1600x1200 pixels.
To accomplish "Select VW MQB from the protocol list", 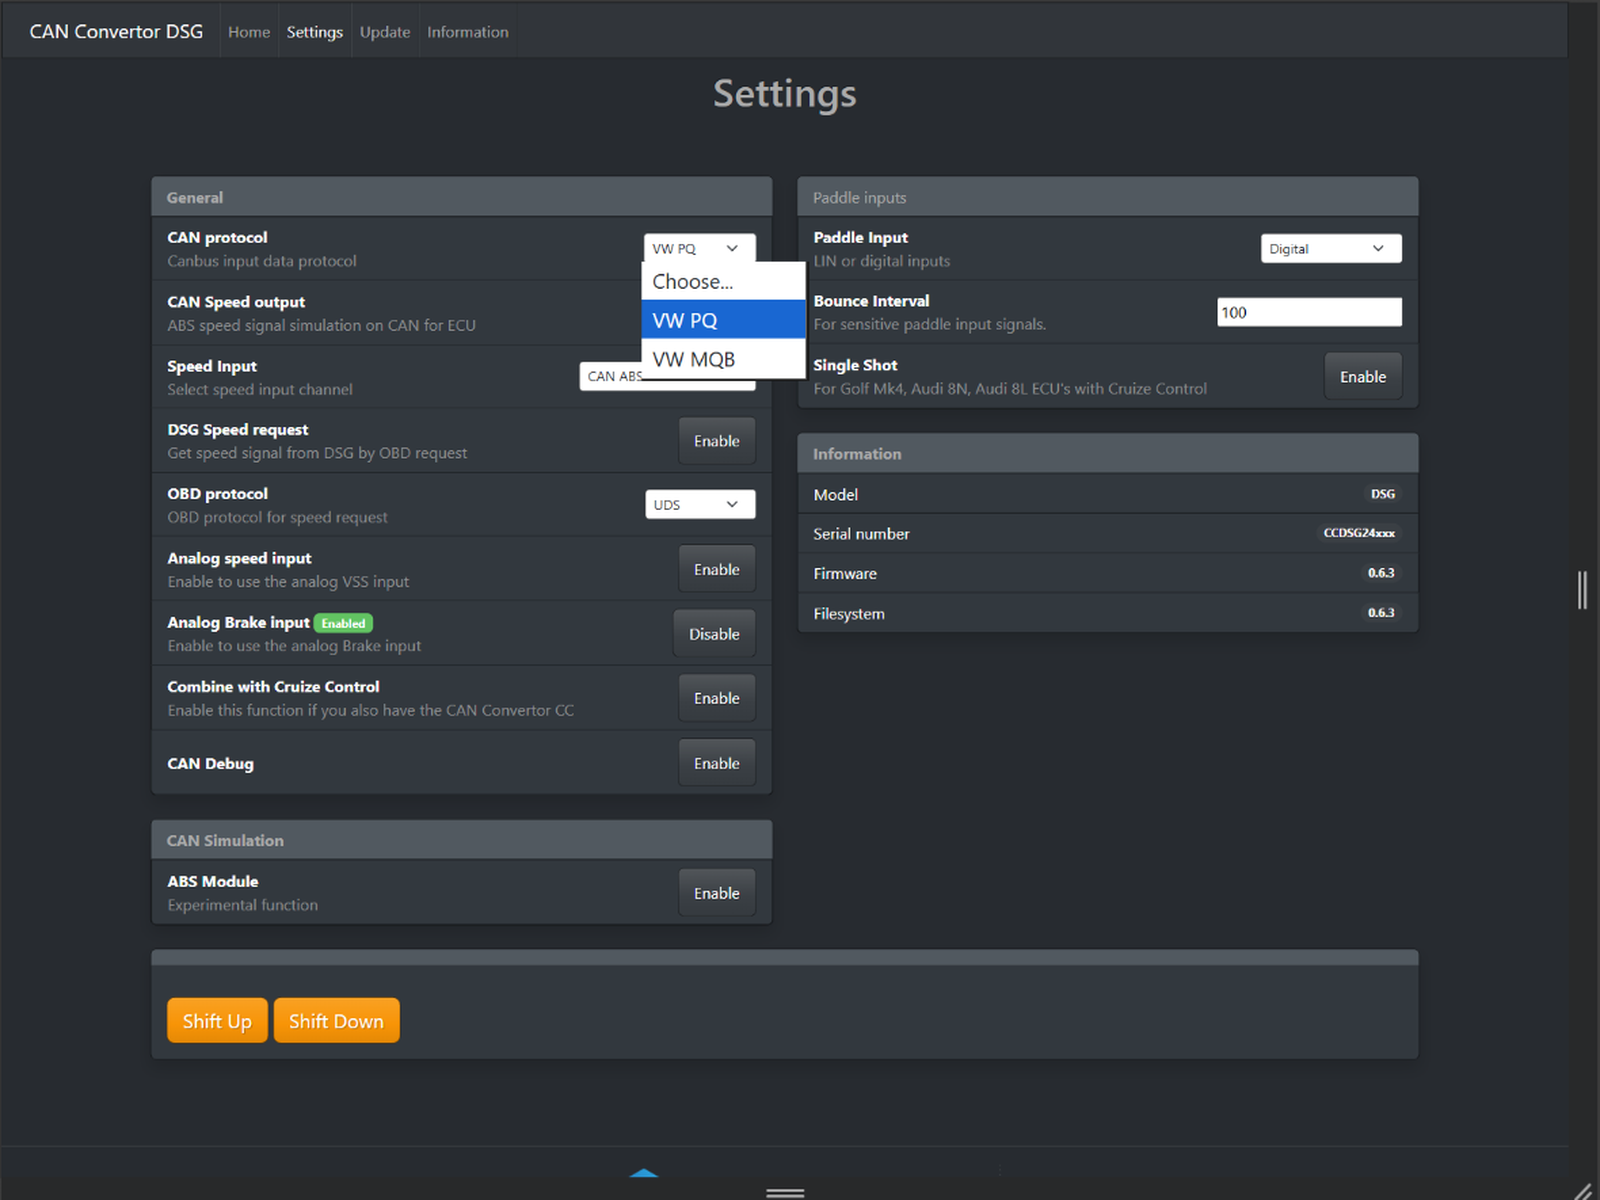I will pyautogui.click(x=723, y=359).
